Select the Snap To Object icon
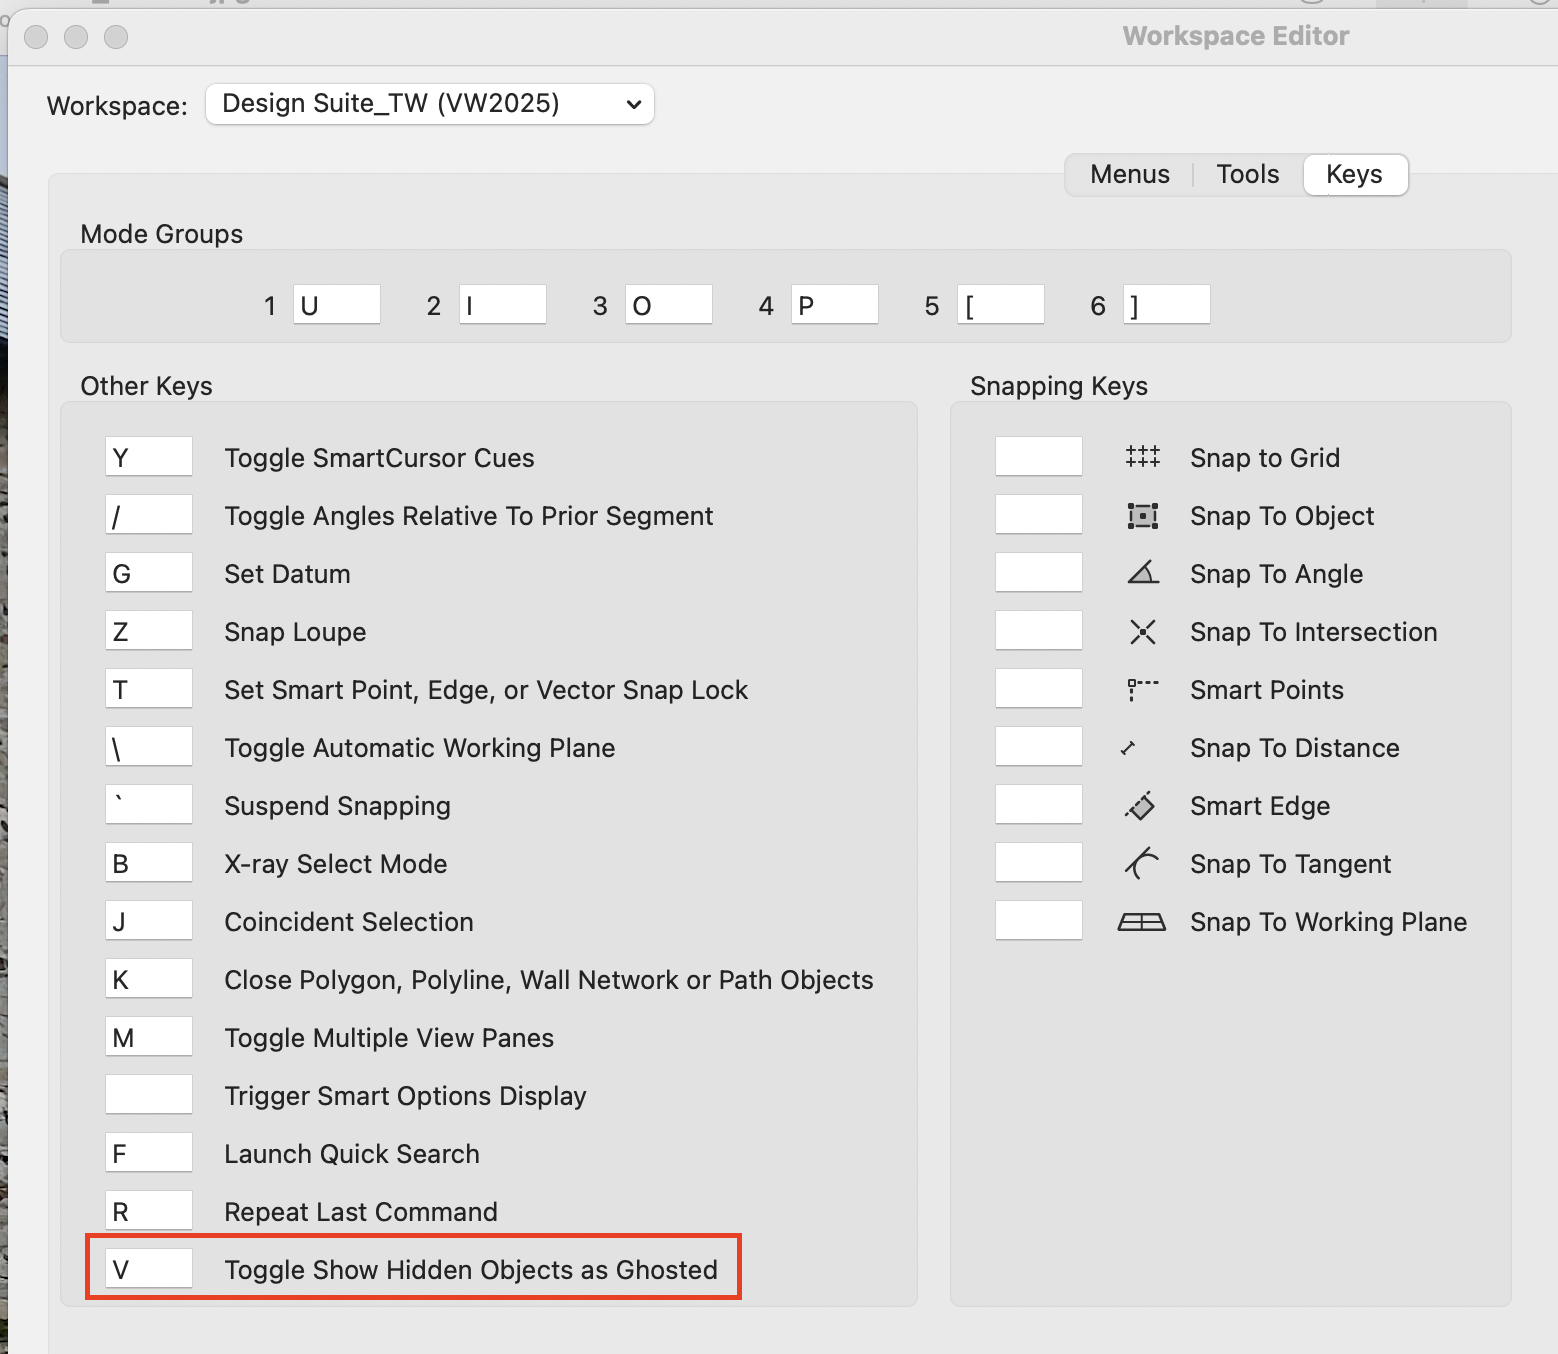This screenshot has width=1558, height=1354. (1143, 515)
